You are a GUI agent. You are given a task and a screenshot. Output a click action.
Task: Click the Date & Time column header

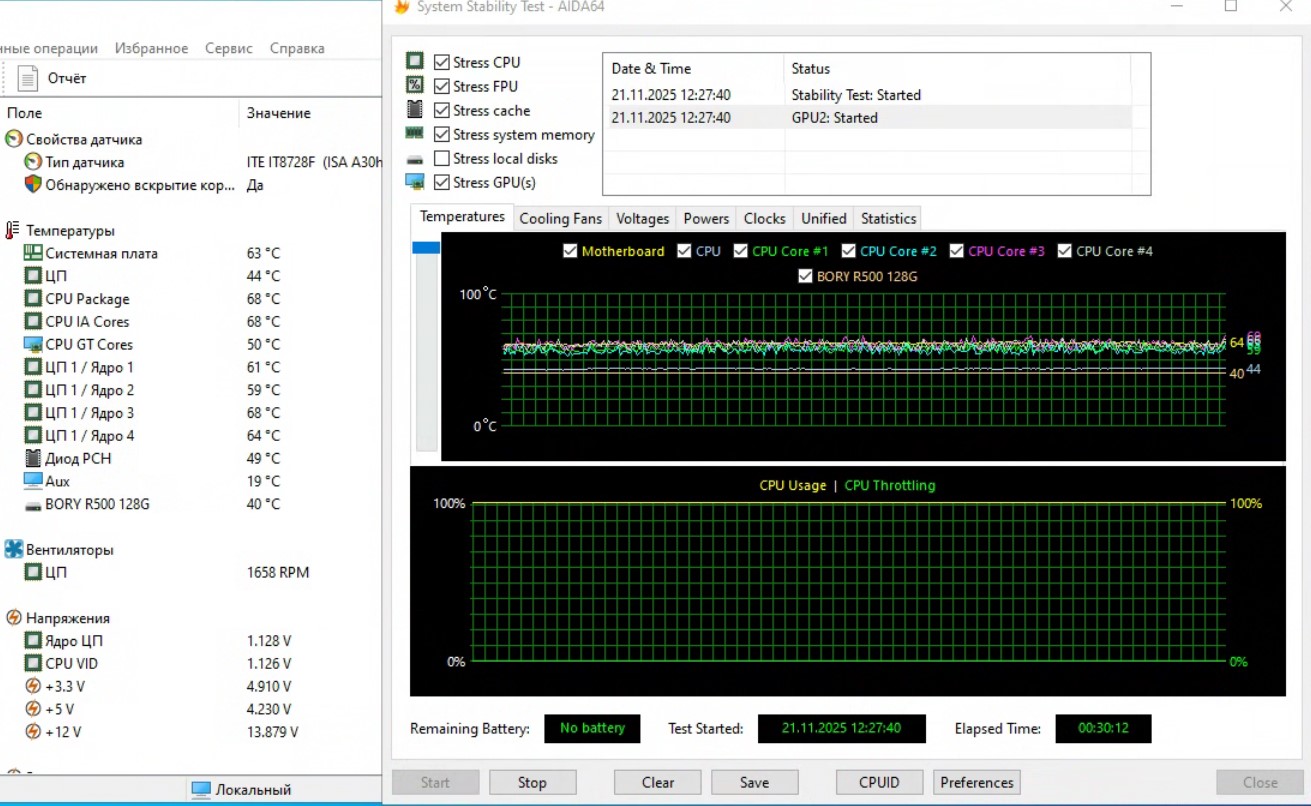[x=651, y=69]
